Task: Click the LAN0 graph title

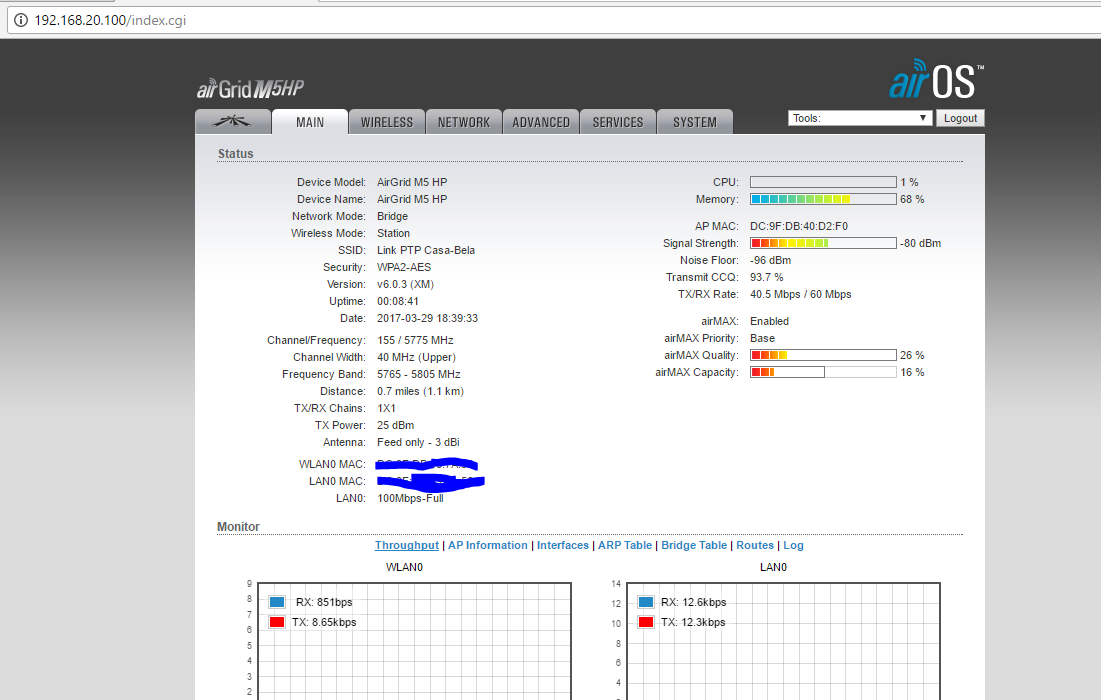Action: click(x=773, y=567)
